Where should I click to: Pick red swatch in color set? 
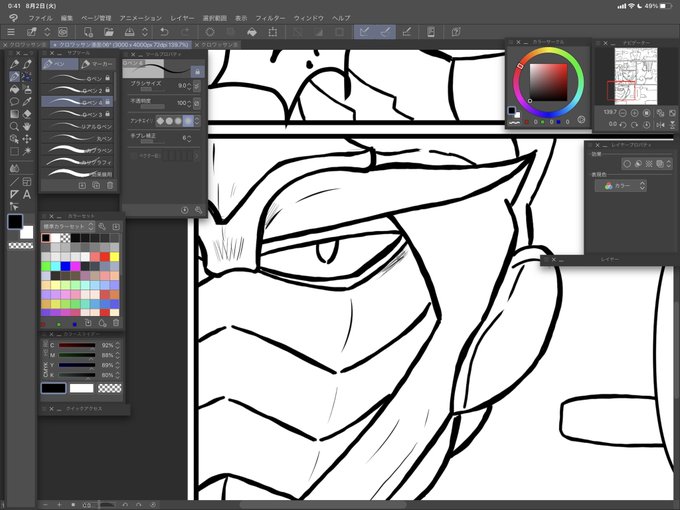[105, 256]
